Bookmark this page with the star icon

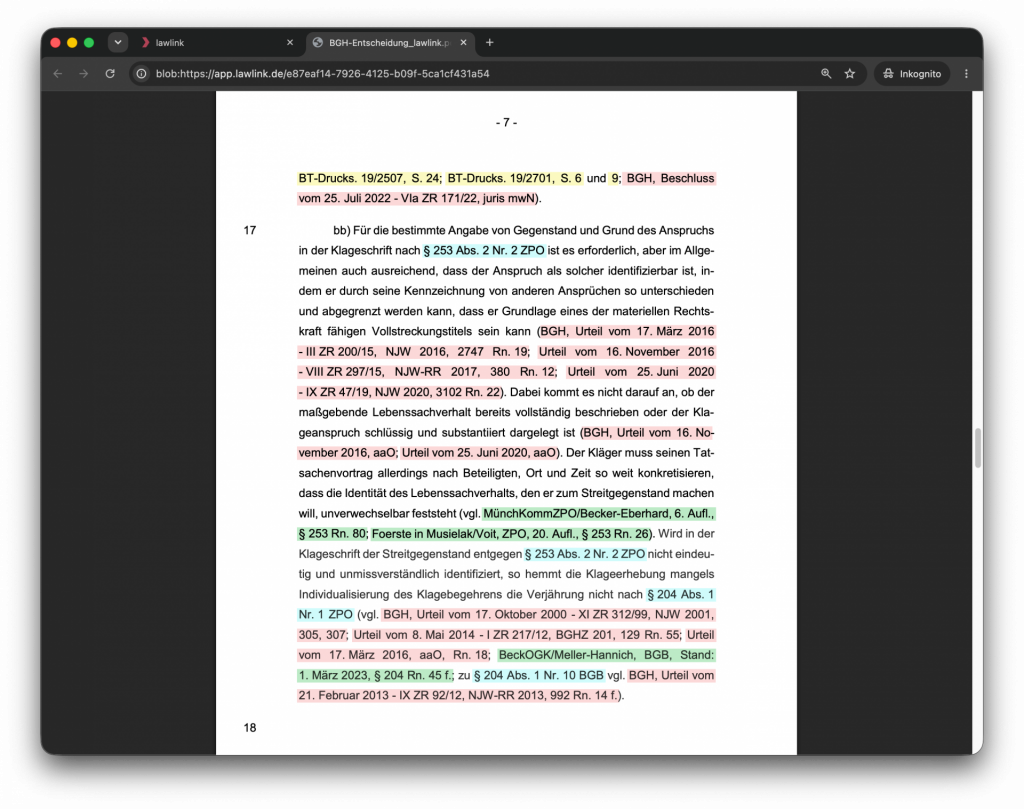(x=850, y=74)
